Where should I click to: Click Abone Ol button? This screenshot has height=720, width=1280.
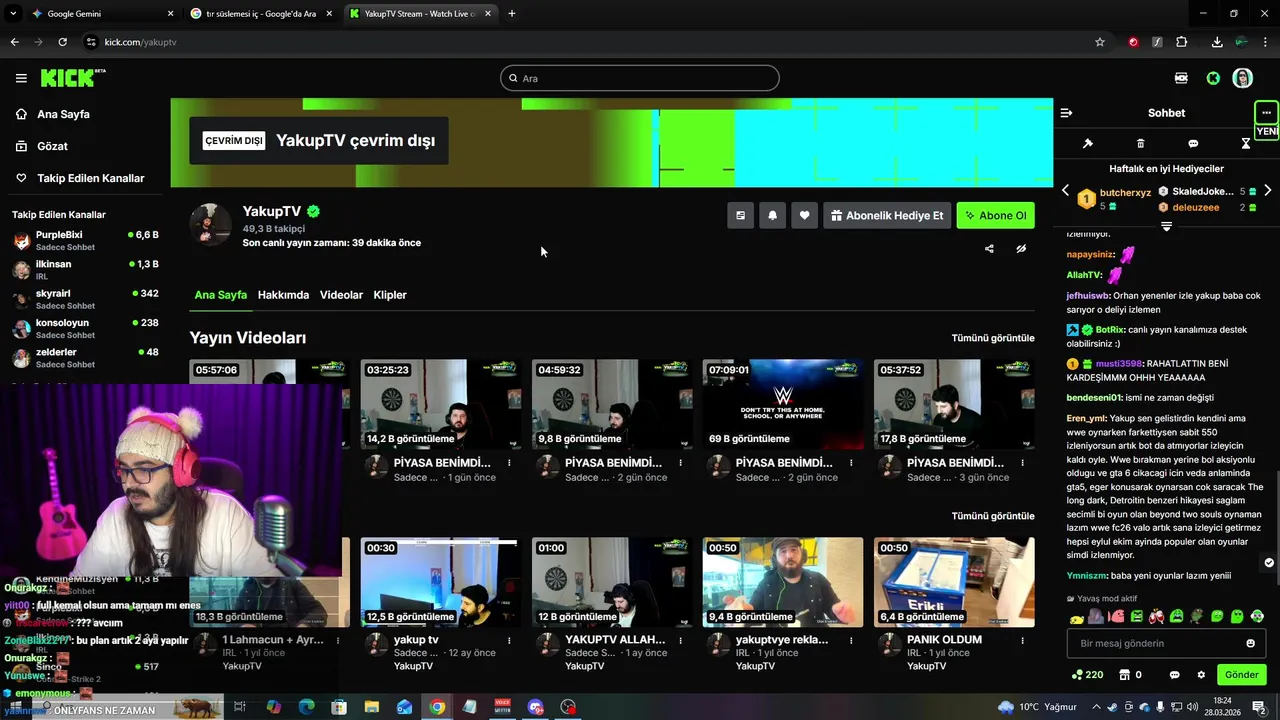click(x=996, y=215)
